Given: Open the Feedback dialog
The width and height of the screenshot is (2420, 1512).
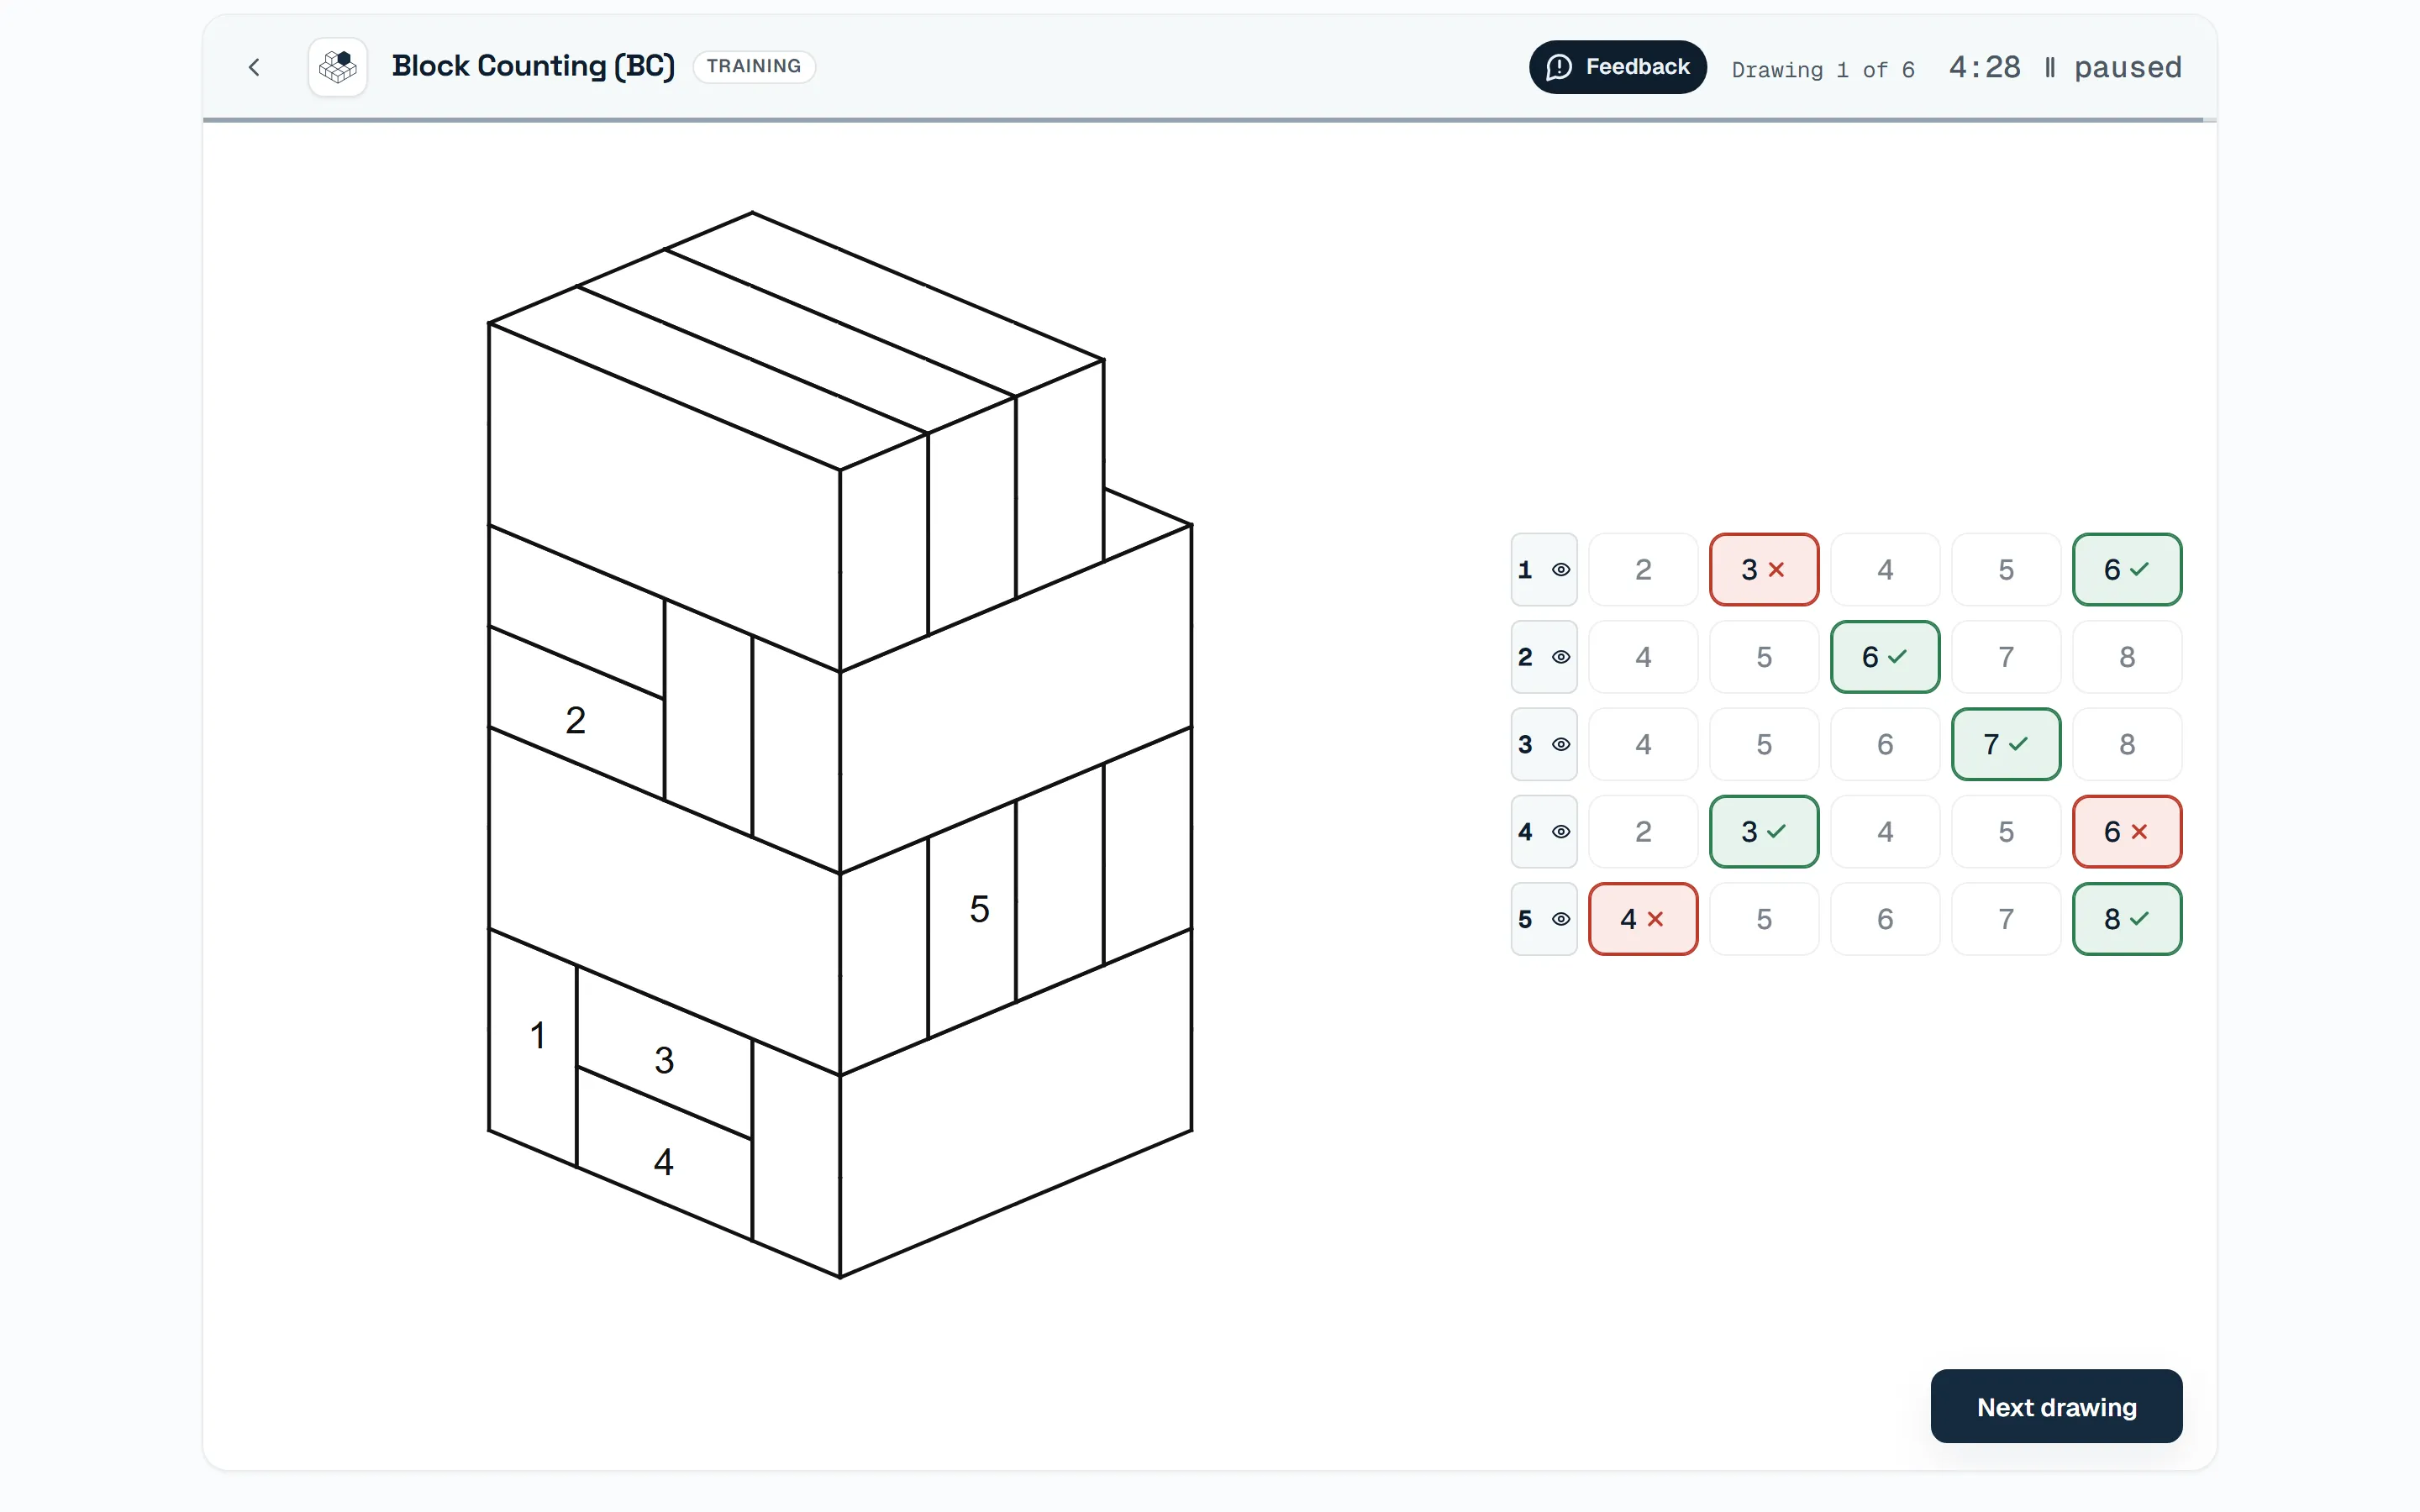Looking at the screenshot, I should (x=1617, y=67).
